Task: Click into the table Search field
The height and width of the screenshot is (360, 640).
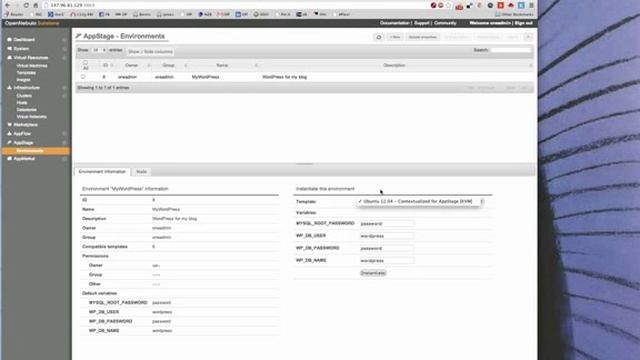Action: [511, 50]
